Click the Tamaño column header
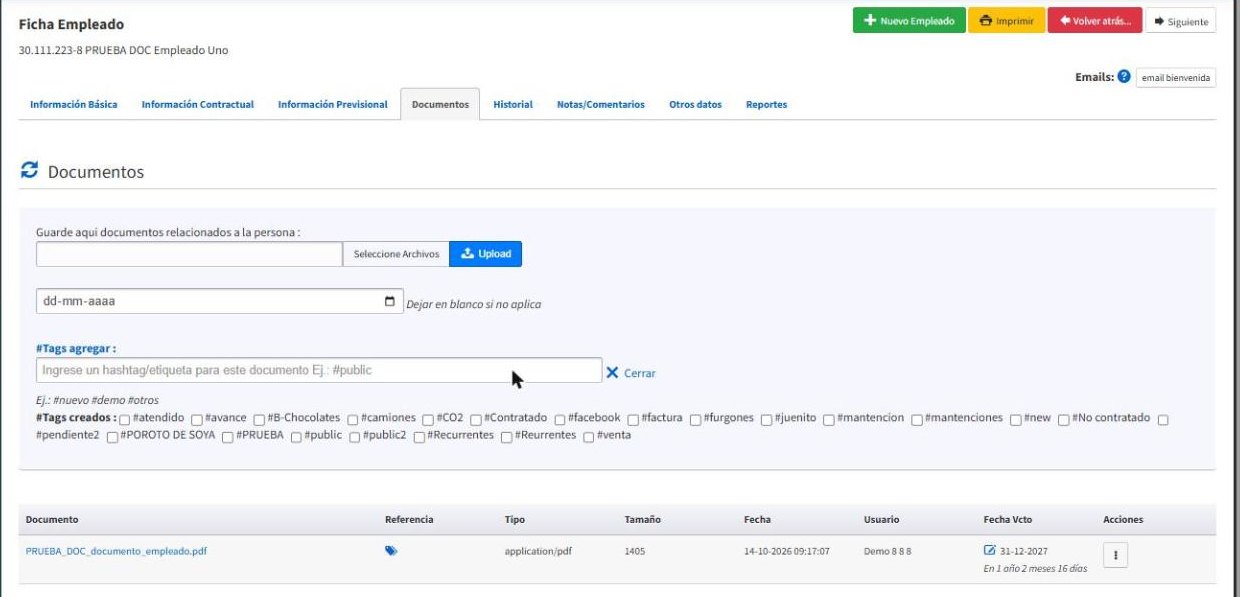 tap(643, 520)
